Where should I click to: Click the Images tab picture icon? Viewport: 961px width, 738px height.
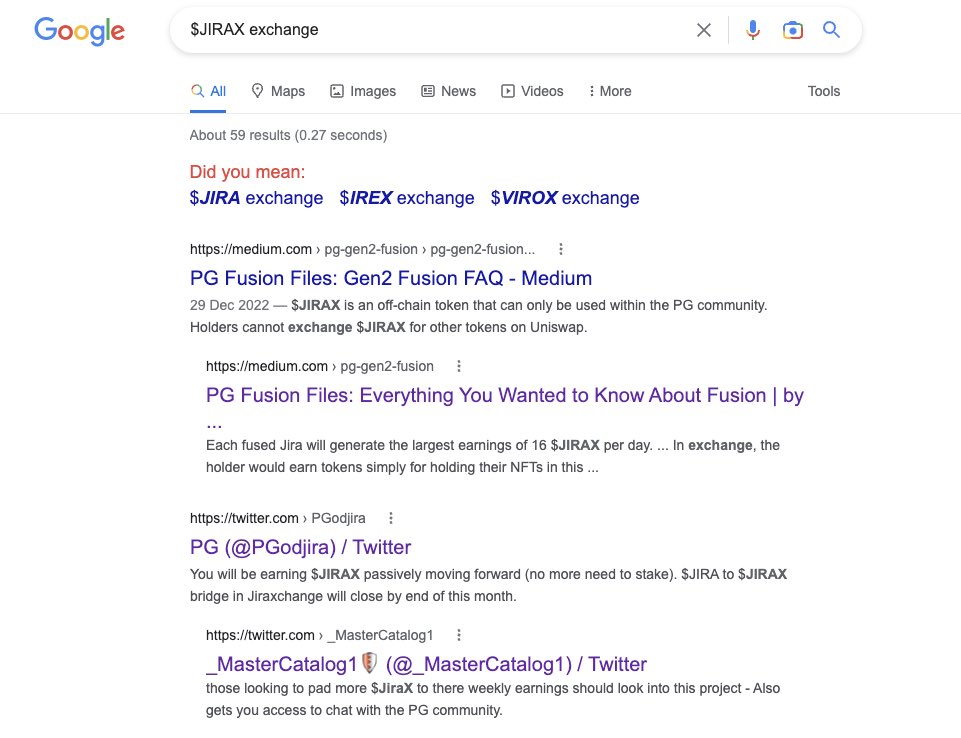pyautogui.click(x=337, y=91)
